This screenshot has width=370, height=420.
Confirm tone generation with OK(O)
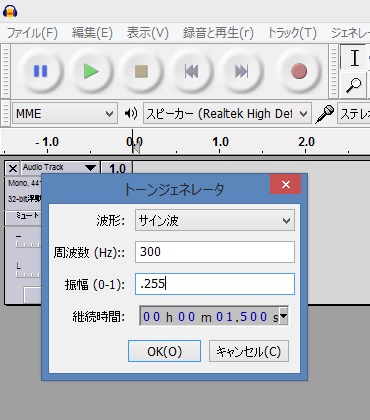[x=164, y=351]
